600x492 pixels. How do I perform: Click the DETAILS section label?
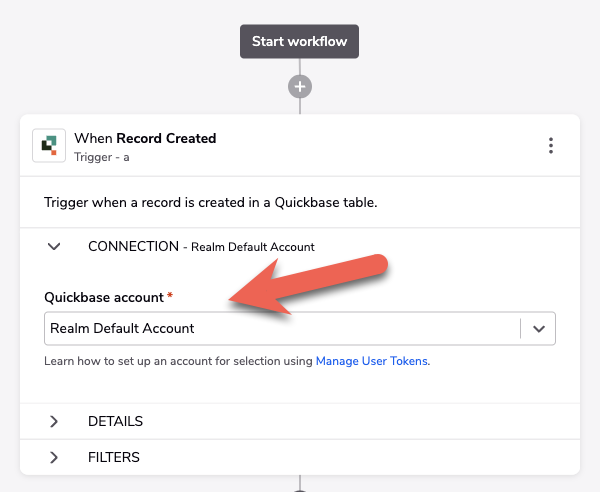point(115,421)
